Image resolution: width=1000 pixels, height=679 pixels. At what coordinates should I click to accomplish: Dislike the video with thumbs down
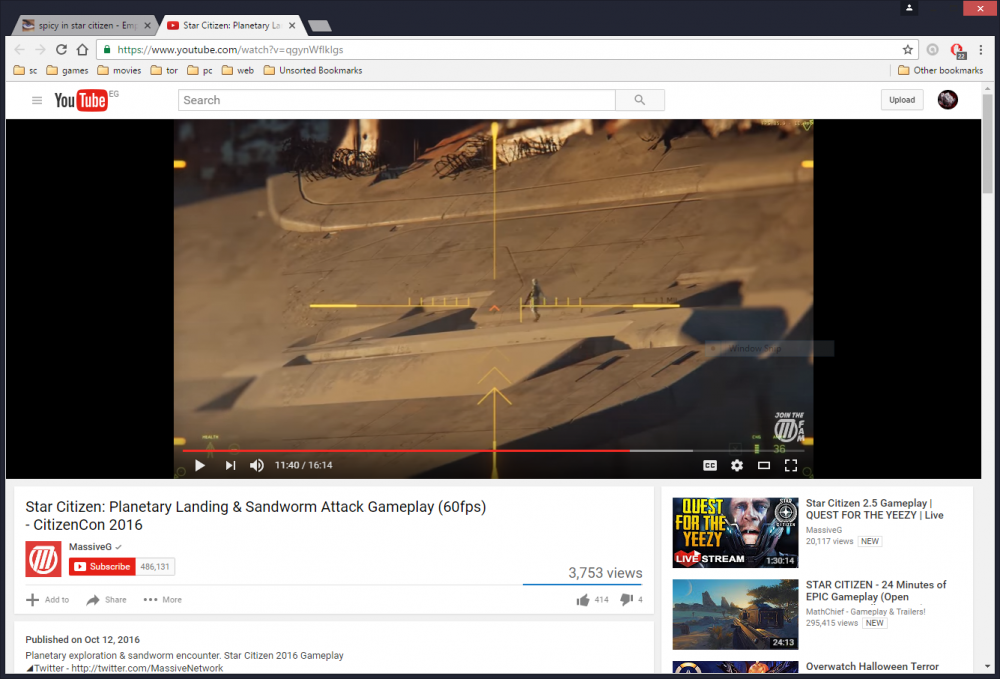pos(631,600)
